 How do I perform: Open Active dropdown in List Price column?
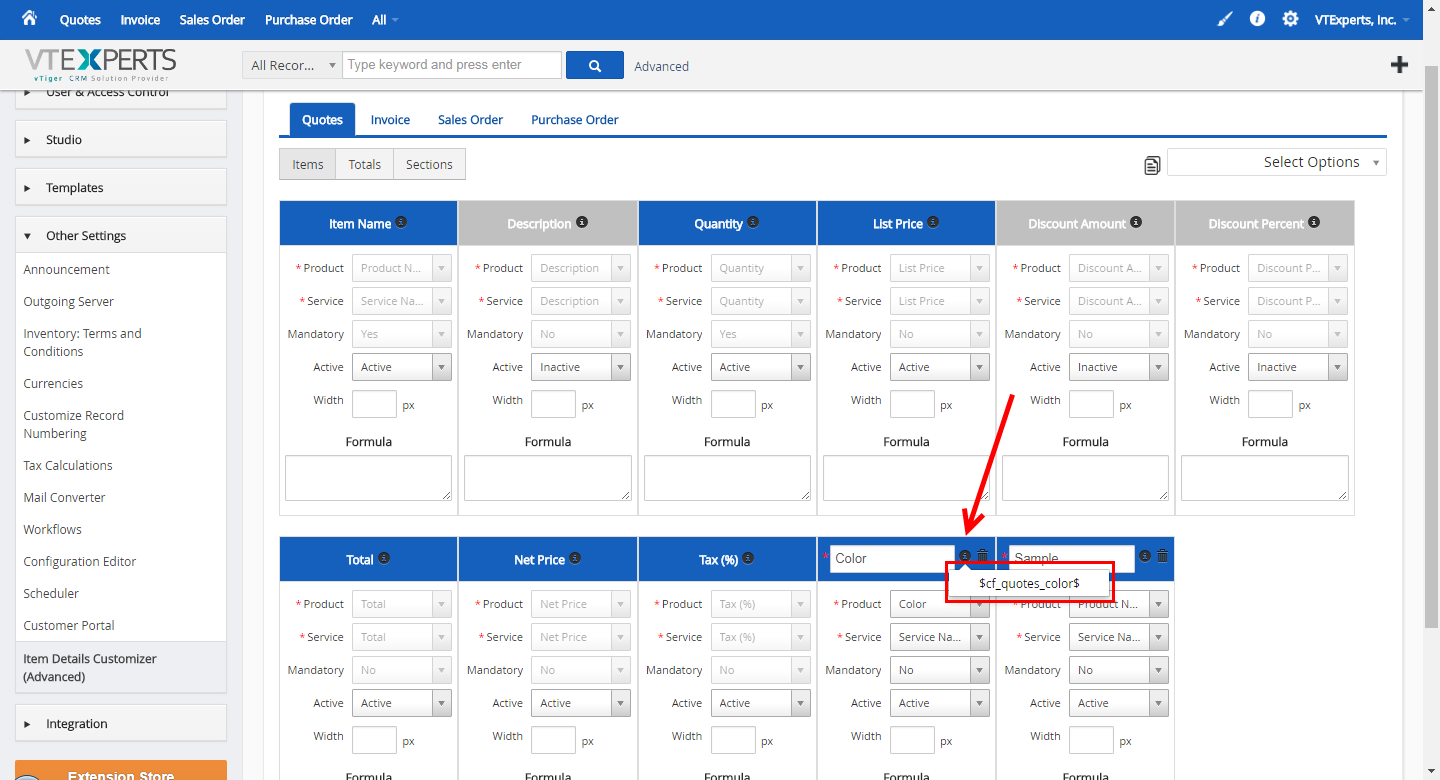pos(940,367)
